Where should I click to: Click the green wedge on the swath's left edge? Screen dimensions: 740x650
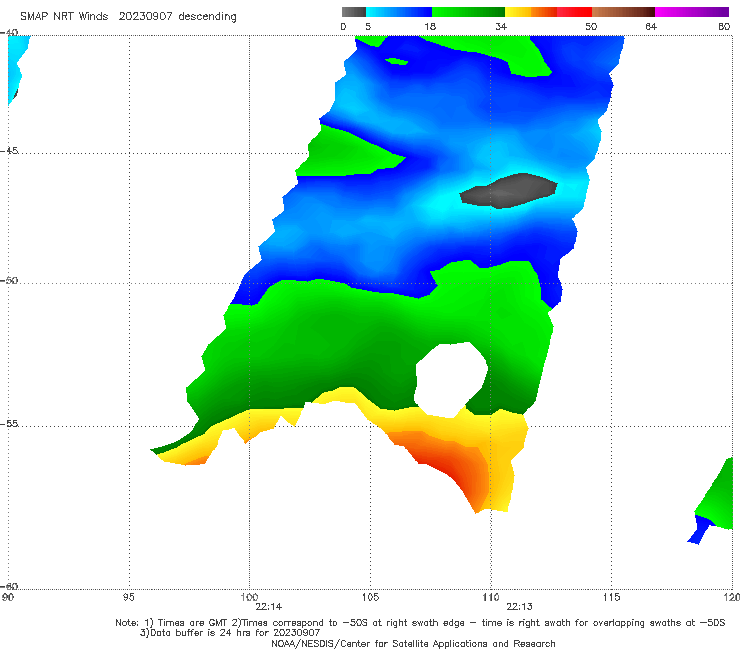pos(349,151)
